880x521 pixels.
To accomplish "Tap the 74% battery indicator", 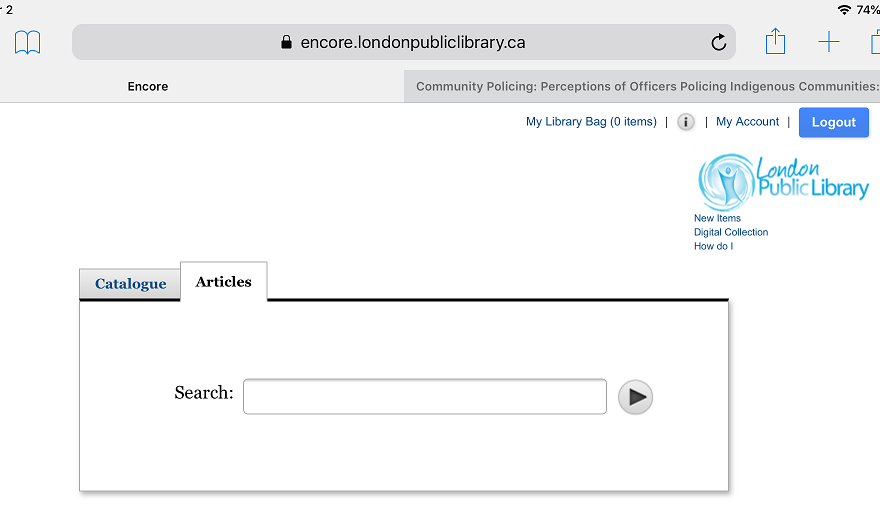I will [868, 10].
